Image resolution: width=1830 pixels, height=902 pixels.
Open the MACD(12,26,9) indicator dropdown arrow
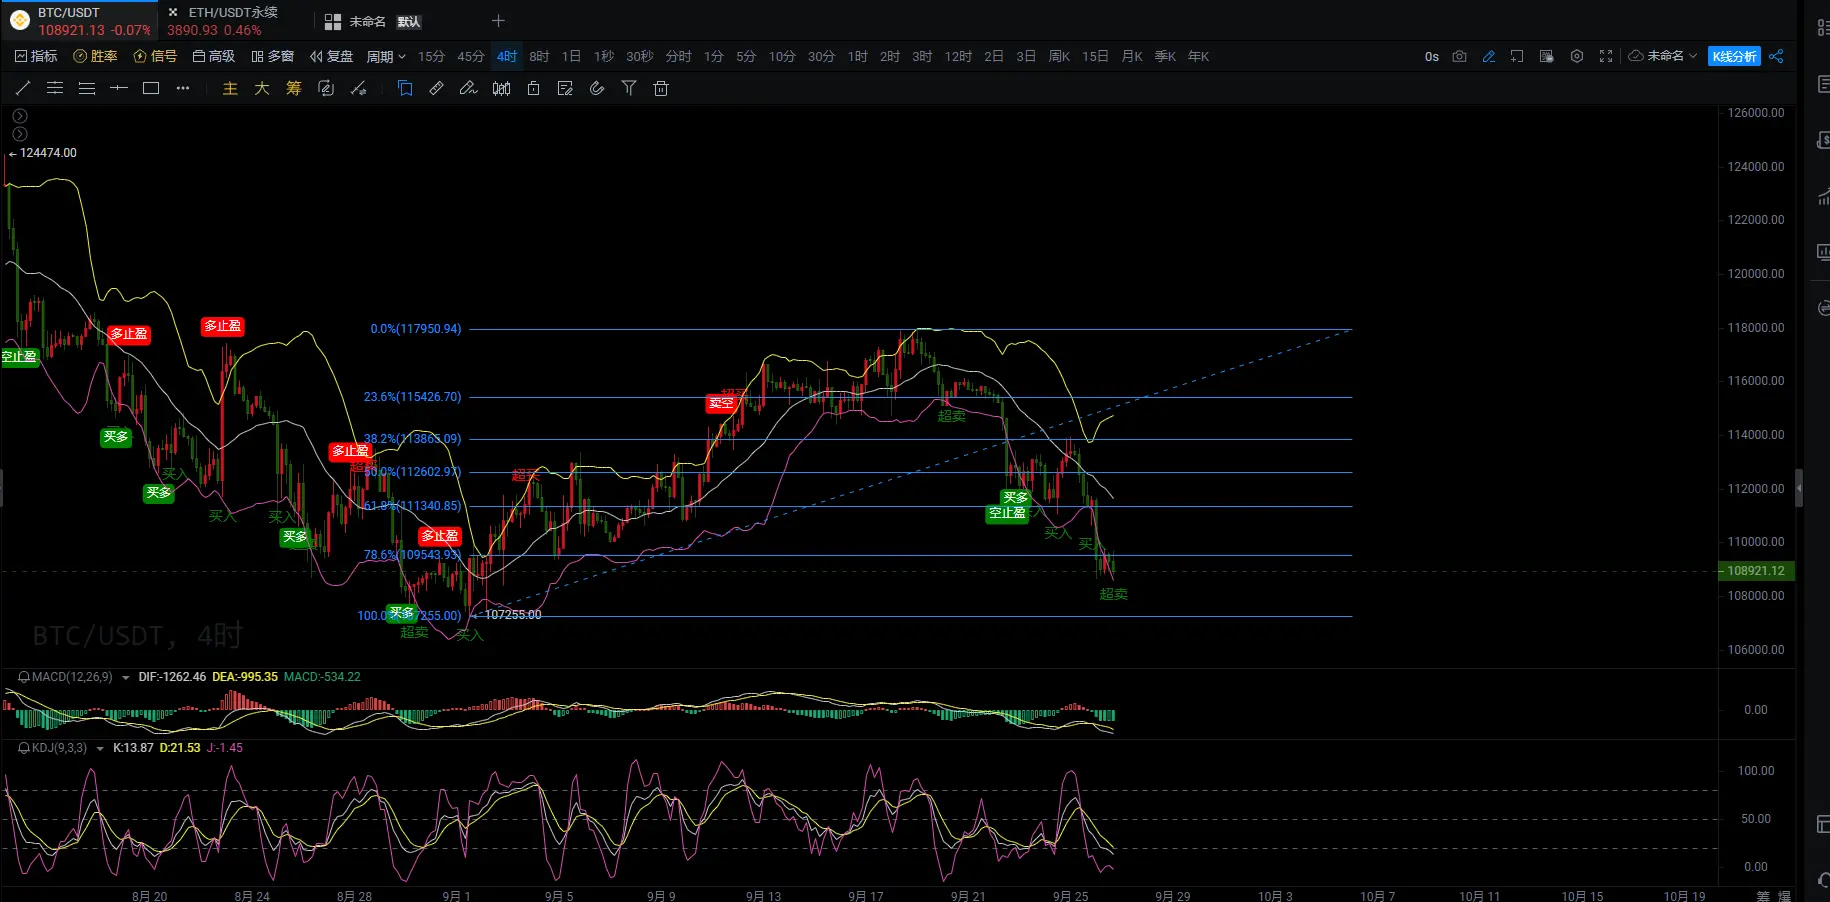point(126,678)
